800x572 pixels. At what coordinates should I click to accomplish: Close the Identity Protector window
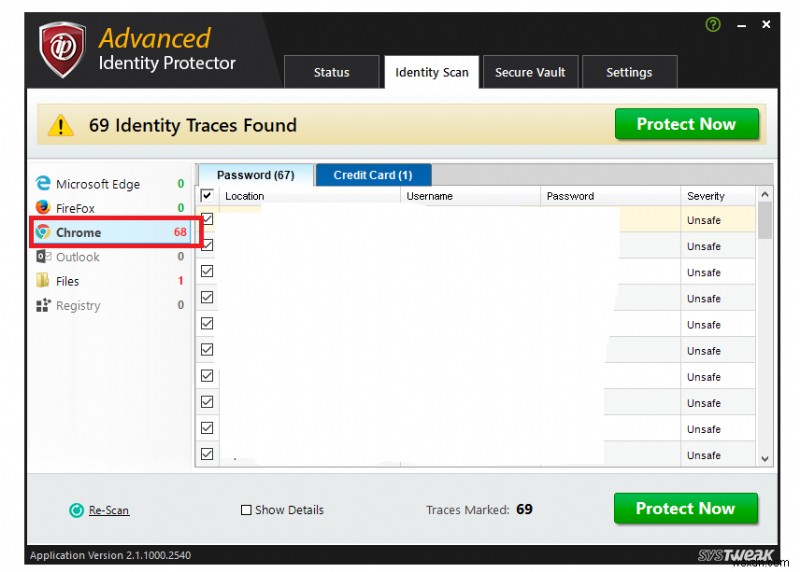tap(766, 24)
